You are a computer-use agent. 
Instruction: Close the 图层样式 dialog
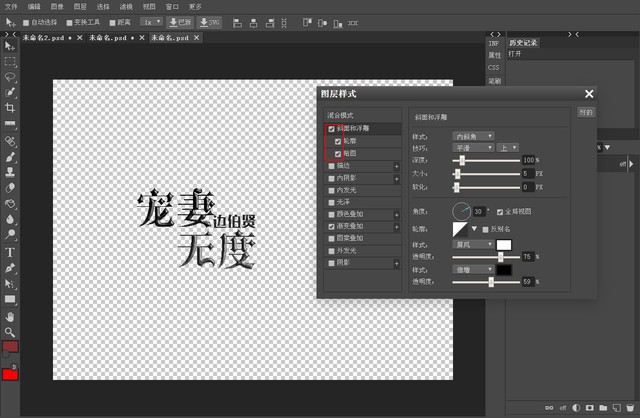click(589, 94)
